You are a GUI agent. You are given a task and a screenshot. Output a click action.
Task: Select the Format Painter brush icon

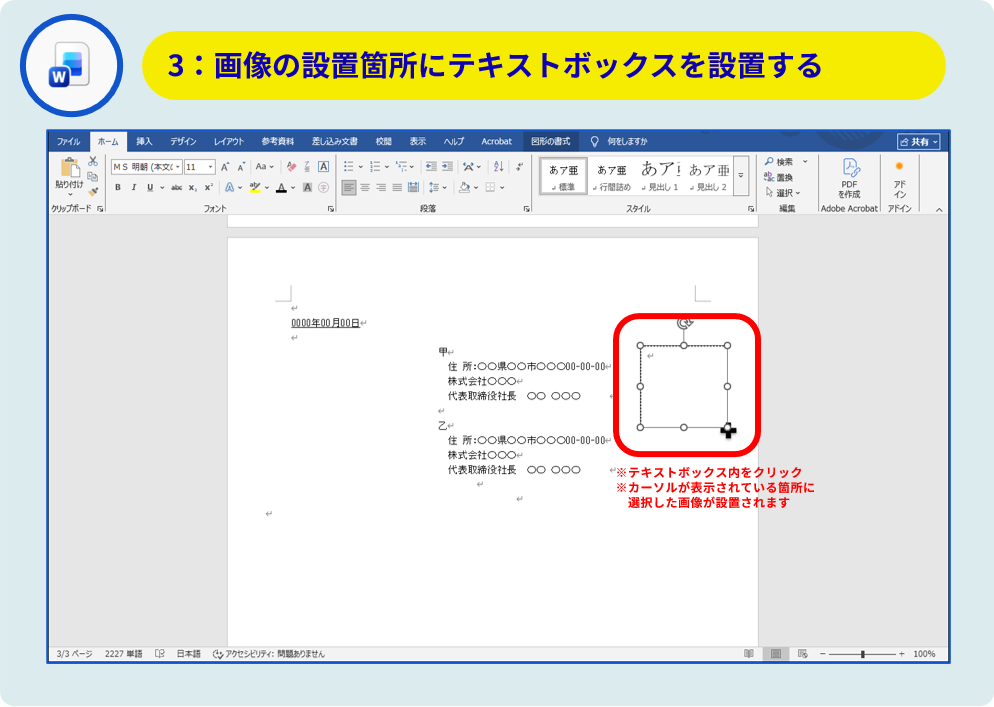click(x=93, y=191)
